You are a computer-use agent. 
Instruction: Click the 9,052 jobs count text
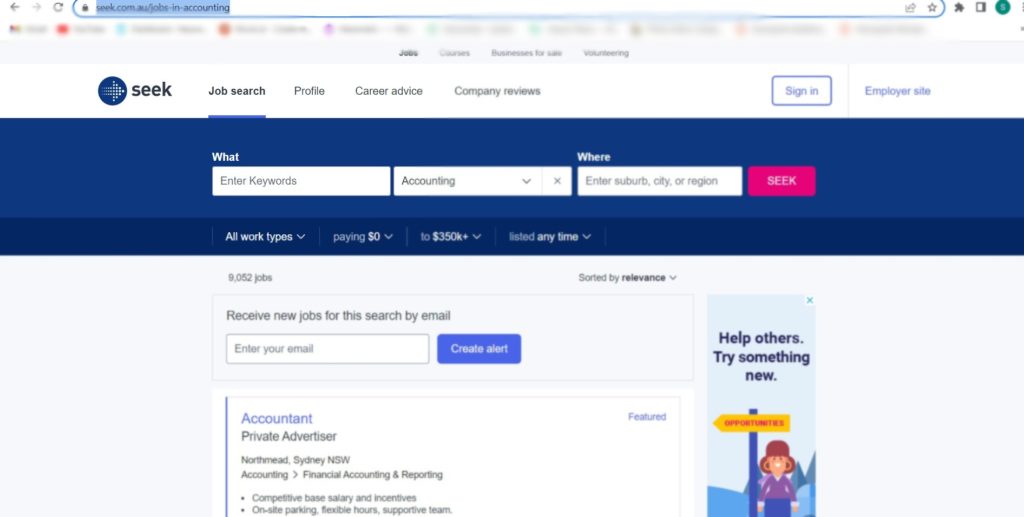tap(250, 277)
